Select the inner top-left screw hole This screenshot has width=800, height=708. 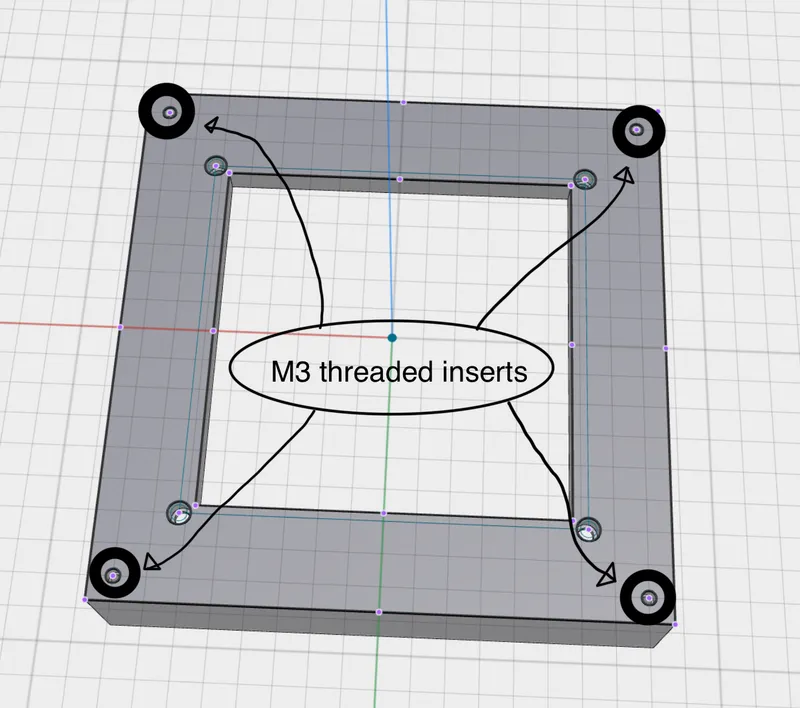point(216,166)
